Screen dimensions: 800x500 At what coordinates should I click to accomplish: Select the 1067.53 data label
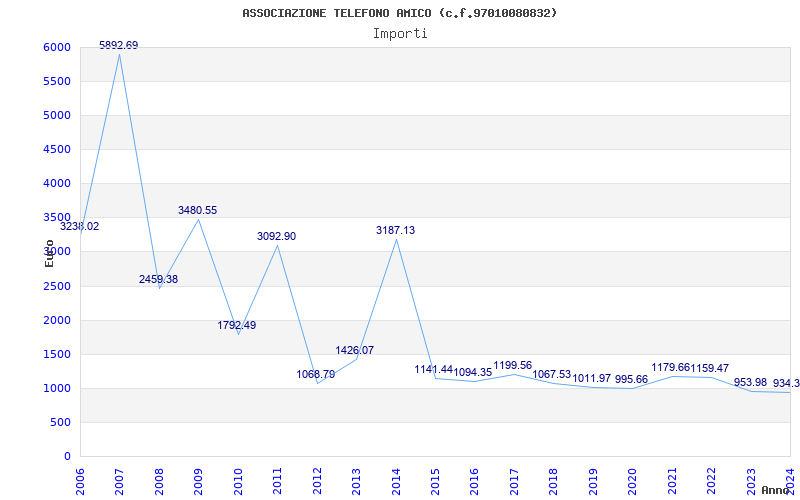pyautogui.click(x=552, y=375)
